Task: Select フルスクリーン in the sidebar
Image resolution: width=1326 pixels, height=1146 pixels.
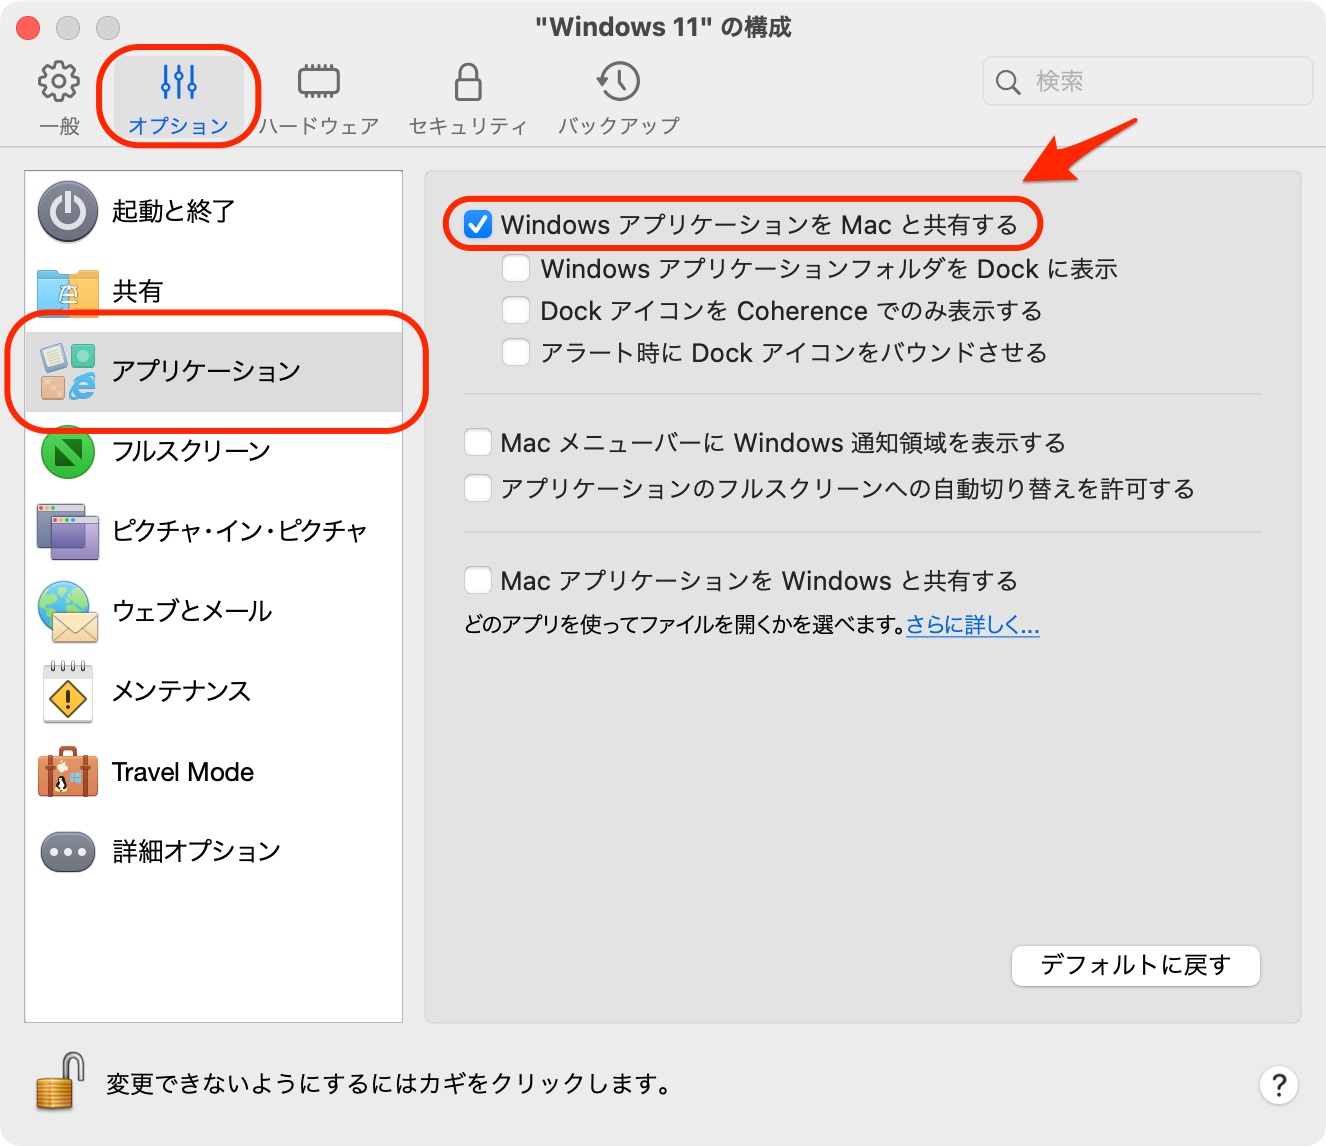Action: 214,451
